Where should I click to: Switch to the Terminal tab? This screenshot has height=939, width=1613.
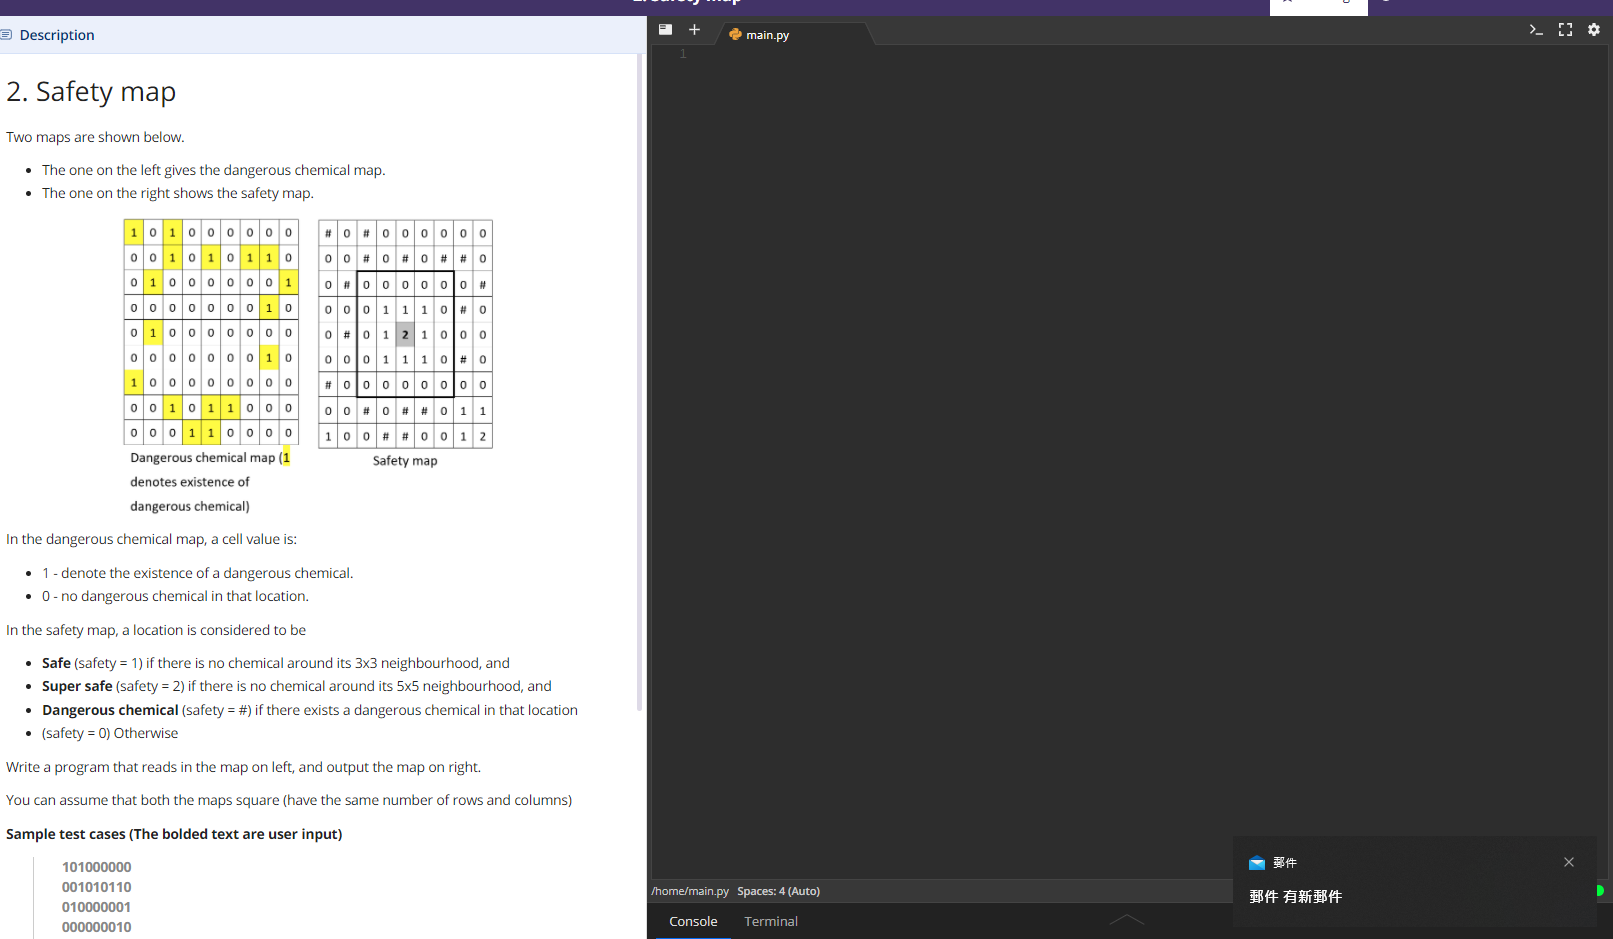click(770, 921)
